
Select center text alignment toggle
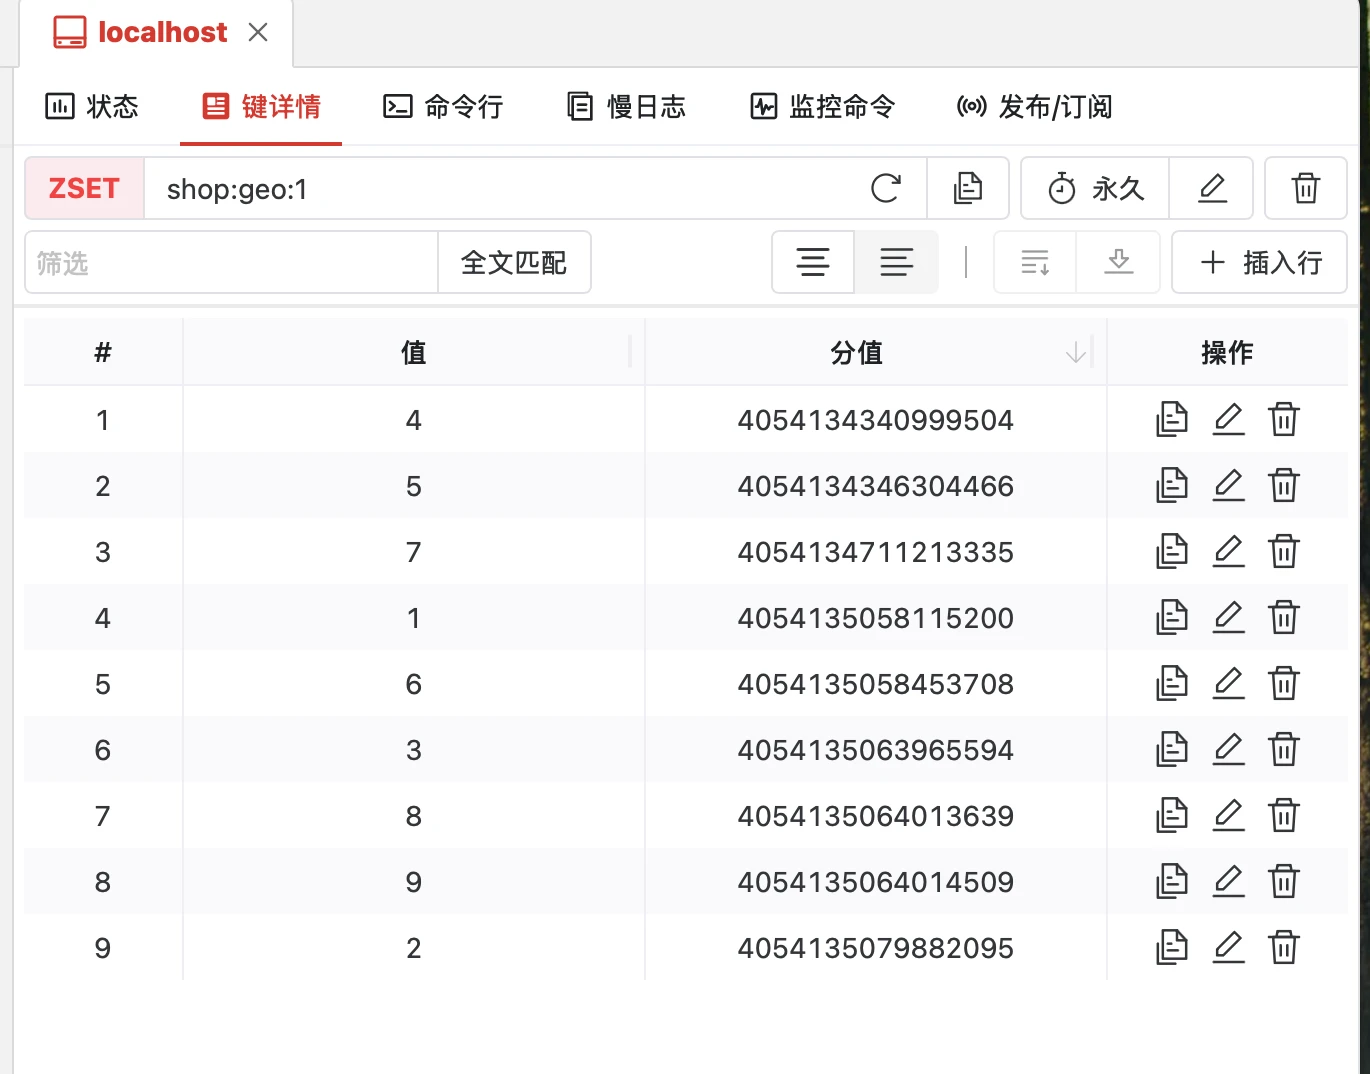pos(813,263)
